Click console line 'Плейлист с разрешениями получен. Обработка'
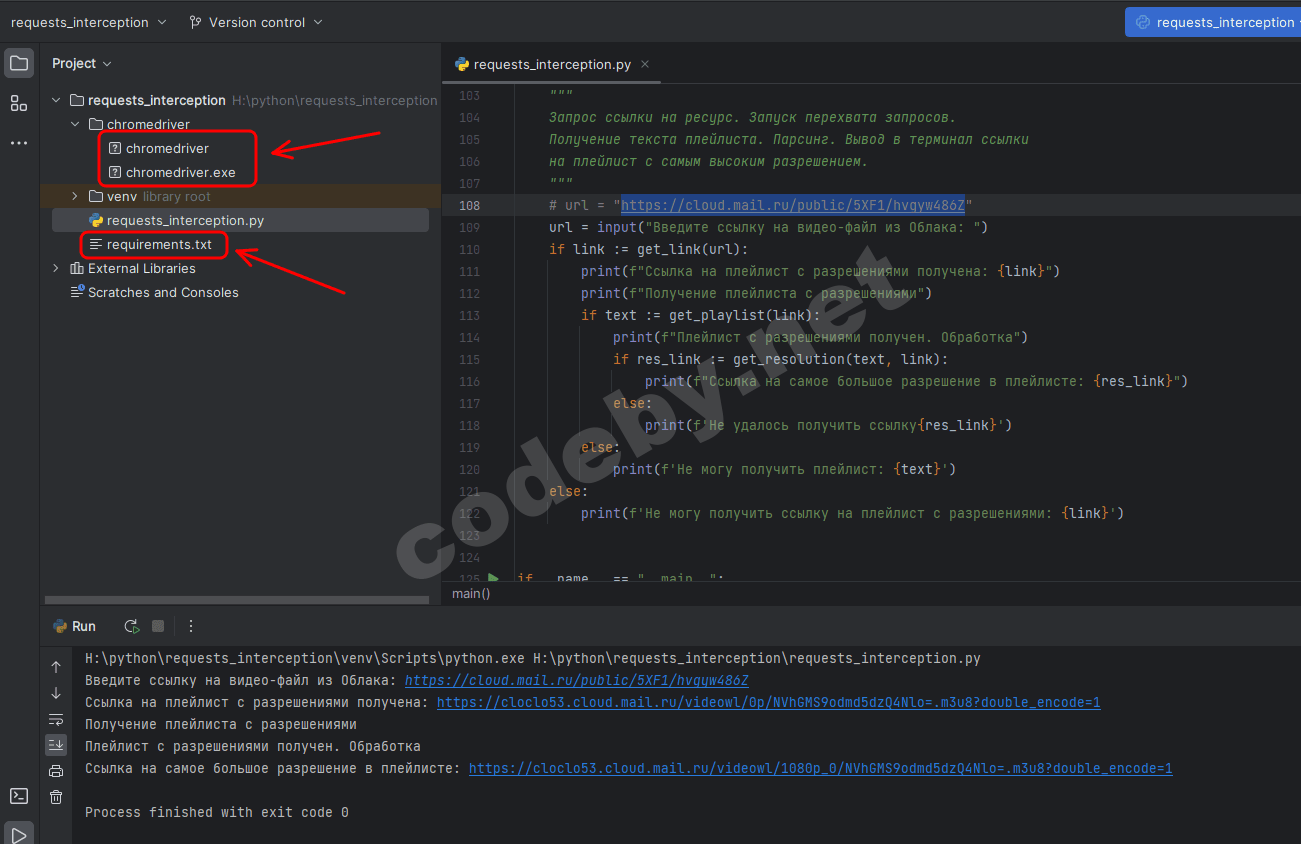Image resolution: width=1301 pixels, height=844 pixels. 253,746
